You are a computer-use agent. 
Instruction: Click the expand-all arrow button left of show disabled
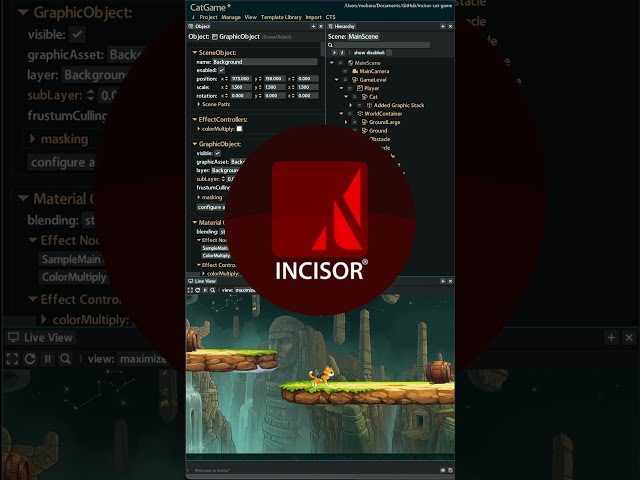tap(335, 53)
